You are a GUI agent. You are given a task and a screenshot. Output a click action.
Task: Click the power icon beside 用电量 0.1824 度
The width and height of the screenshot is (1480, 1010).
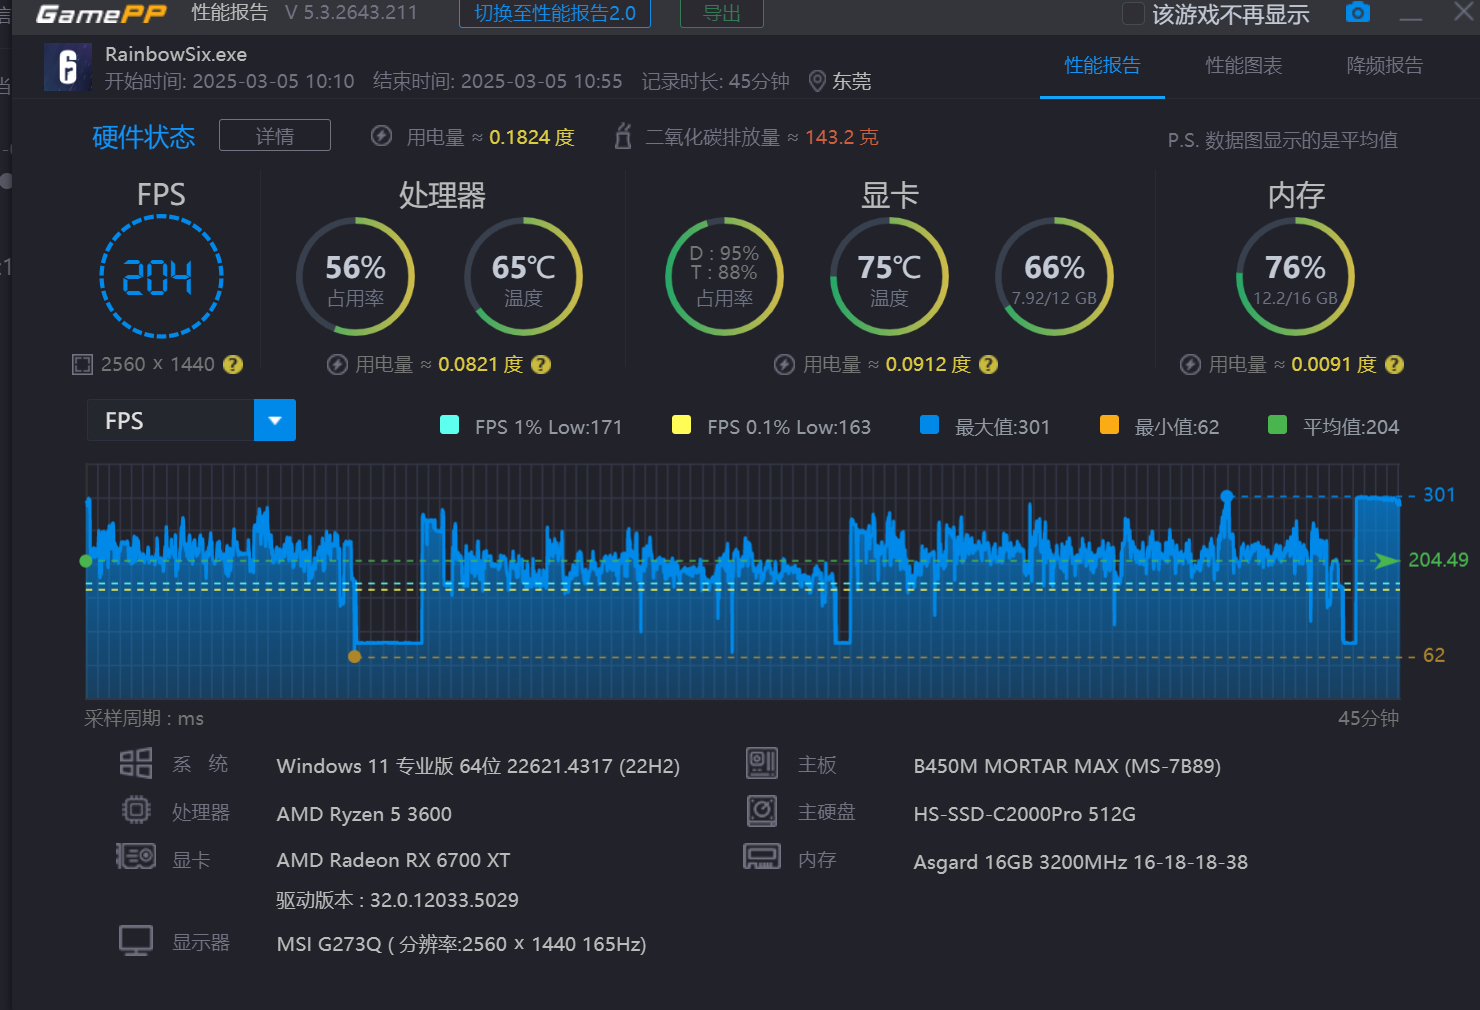click(x=381, y=136)
